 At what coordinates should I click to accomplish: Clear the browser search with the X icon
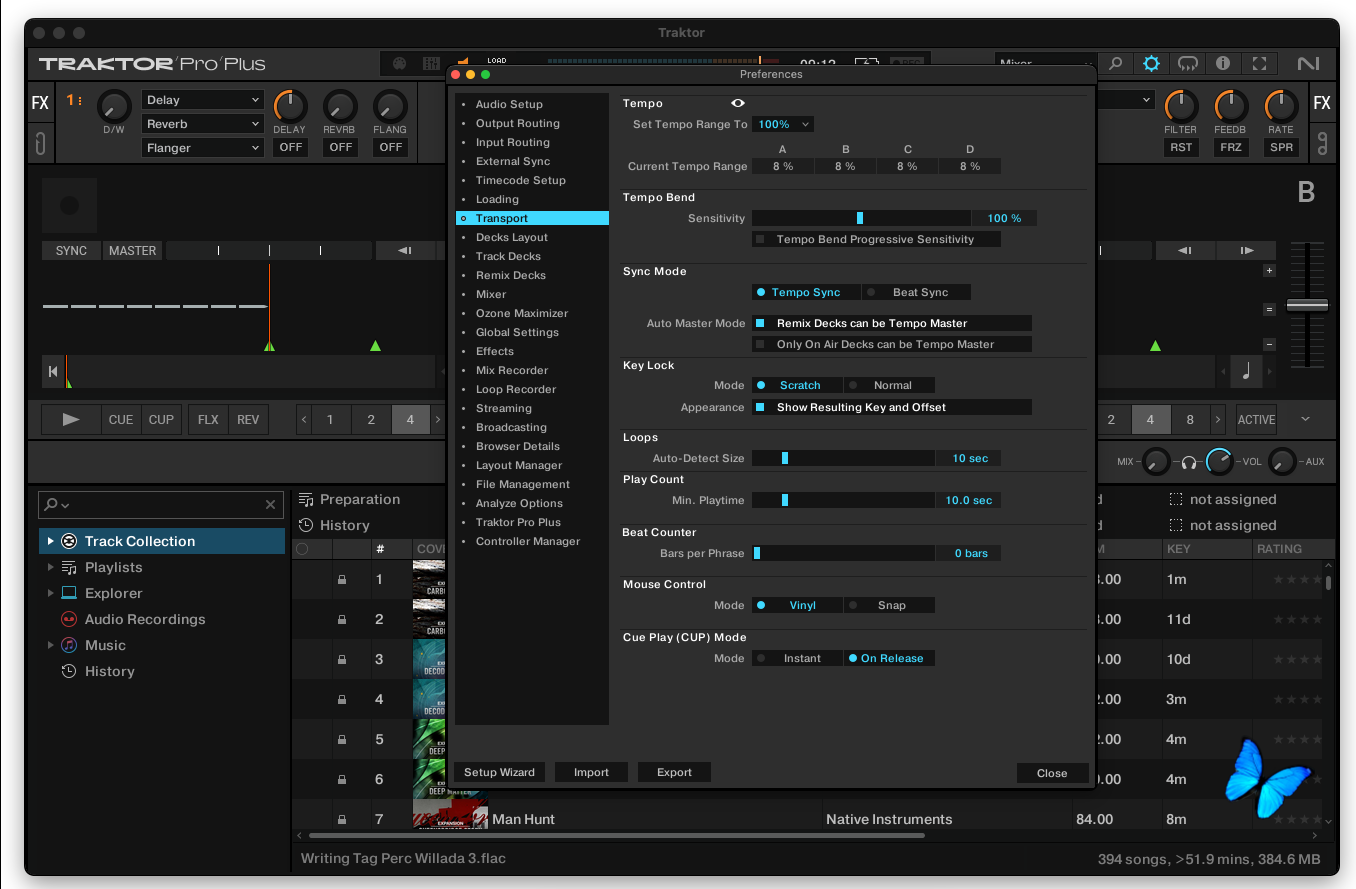270,505
